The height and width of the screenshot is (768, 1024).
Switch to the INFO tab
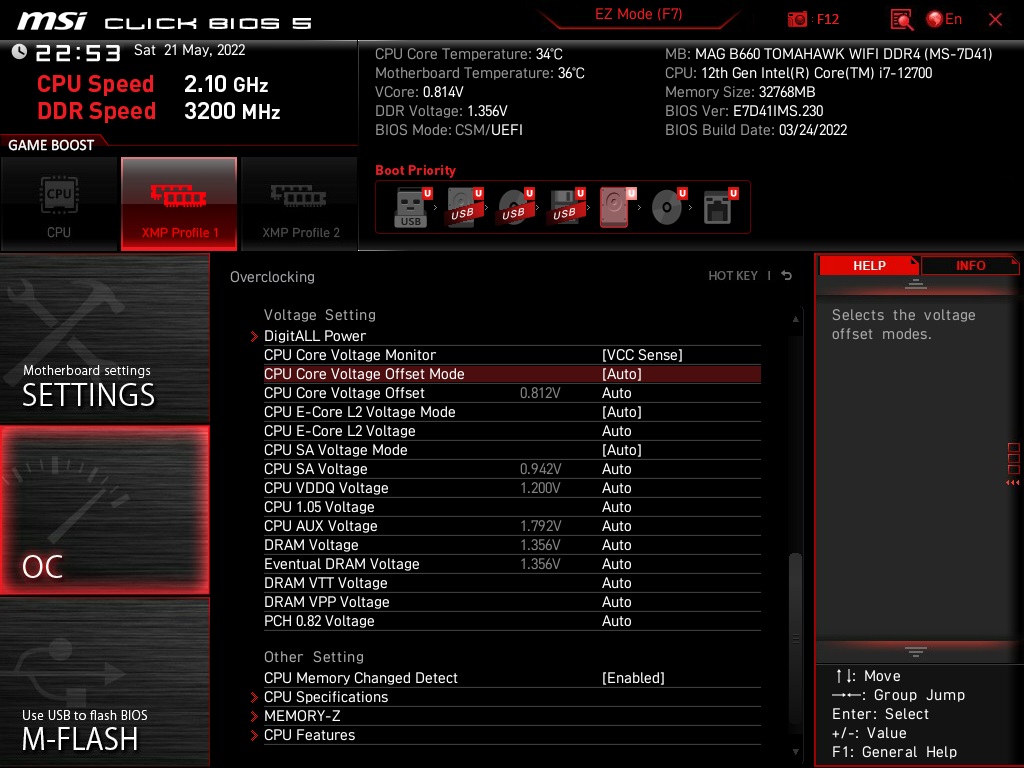[x=970, y=266]
